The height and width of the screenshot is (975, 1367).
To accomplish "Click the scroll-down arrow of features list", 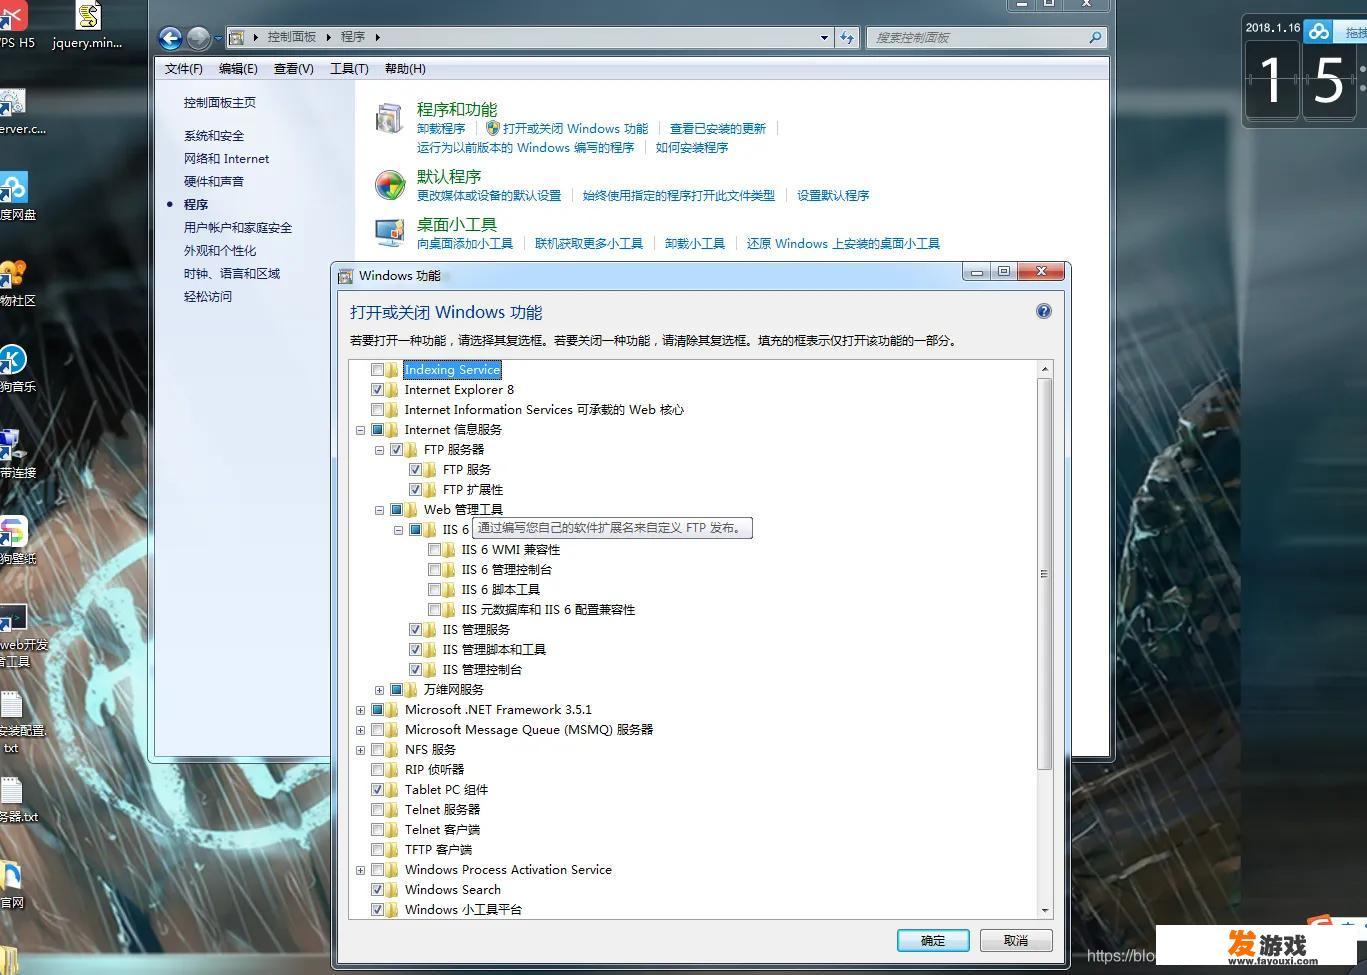I will coord(1045,911).
